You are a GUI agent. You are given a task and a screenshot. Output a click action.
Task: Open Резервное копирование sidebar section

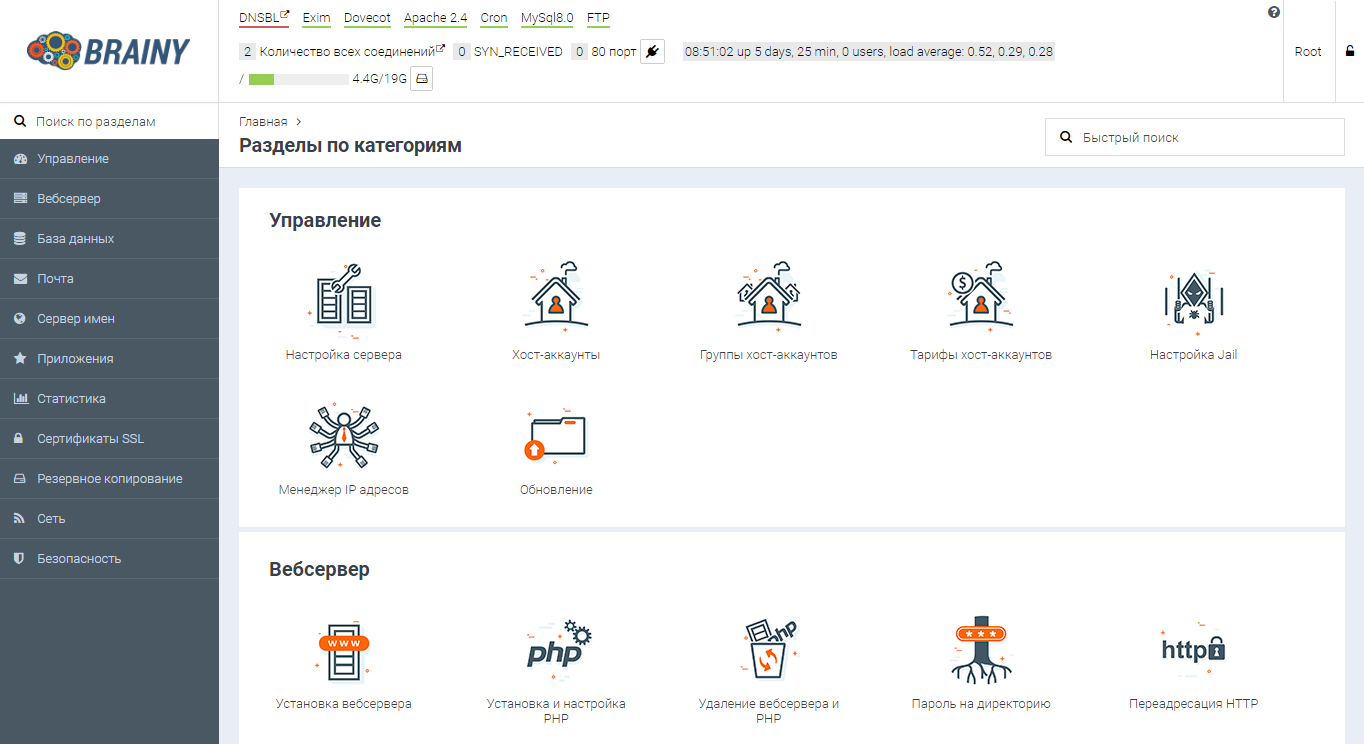pos(109,479)
